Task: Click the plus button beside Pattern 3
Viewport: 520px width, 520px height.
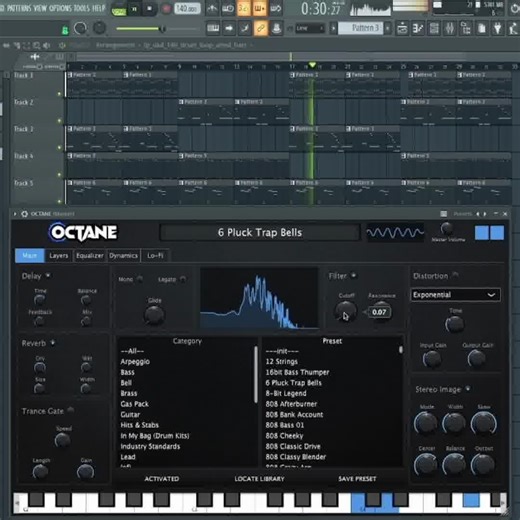Action: 388,29
